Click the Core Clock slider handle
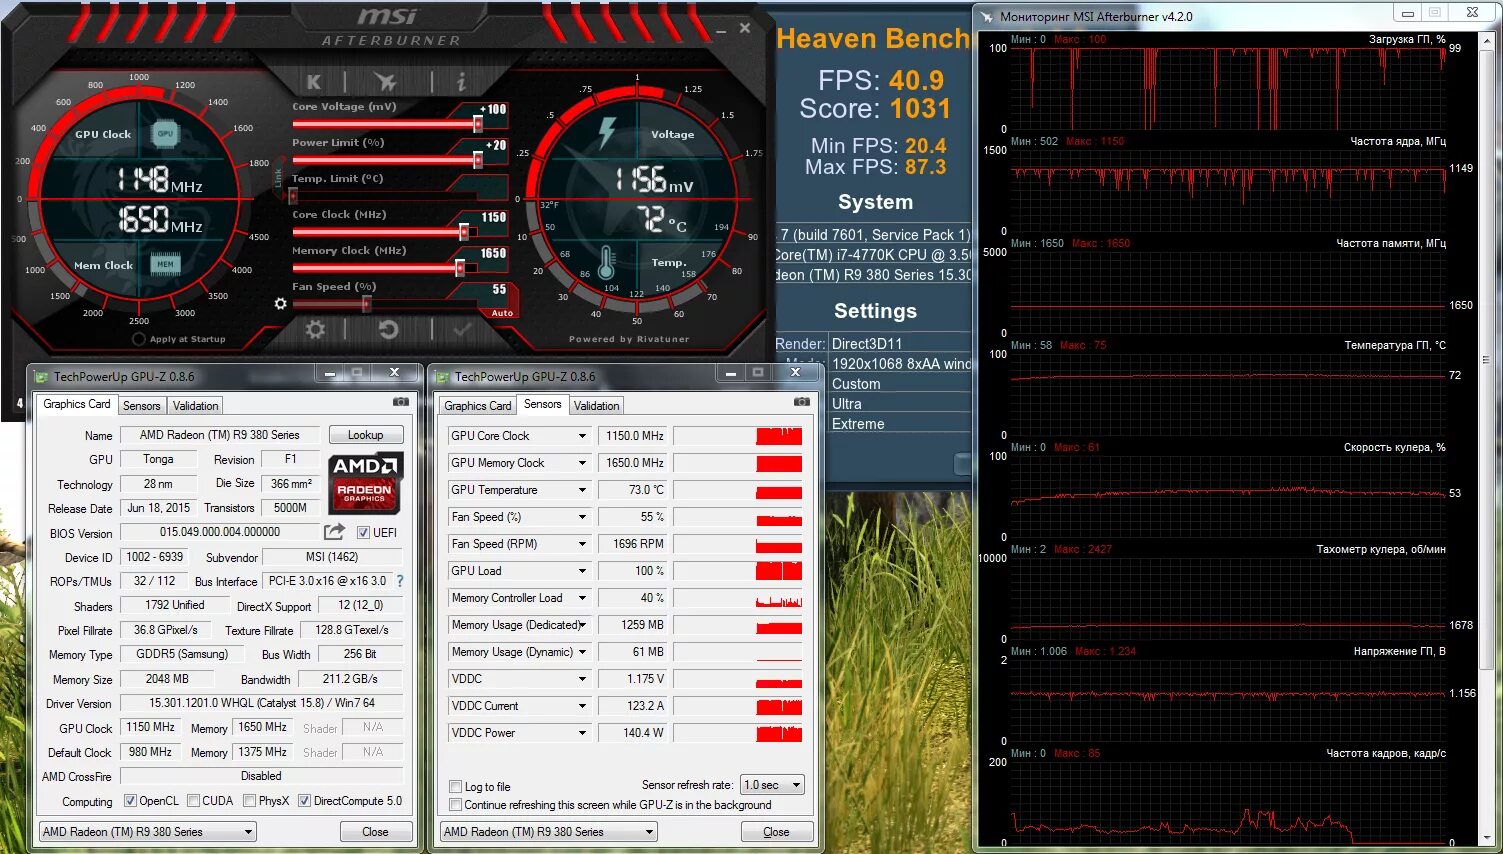The height and width of the screenshot is (854, 1503). click(x=464, y=232)
